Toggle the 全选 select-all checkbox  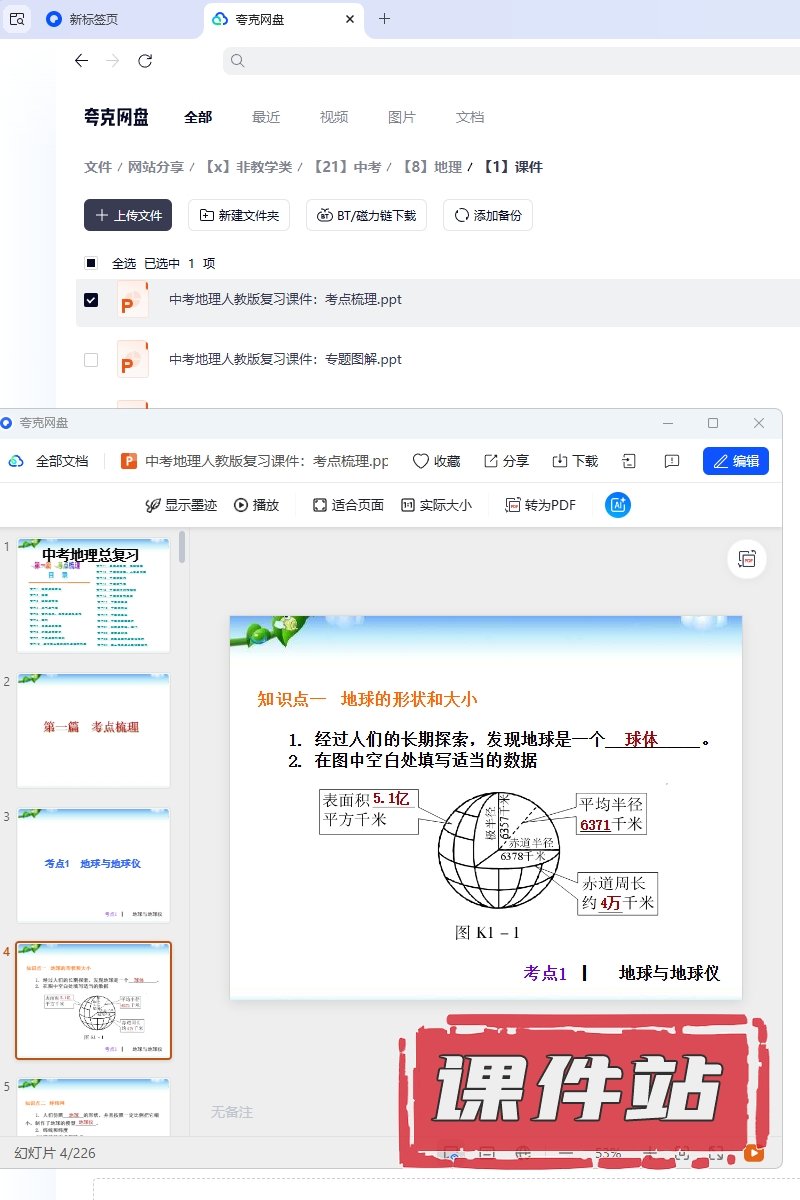pyautogui.click(x=91, y=263)
